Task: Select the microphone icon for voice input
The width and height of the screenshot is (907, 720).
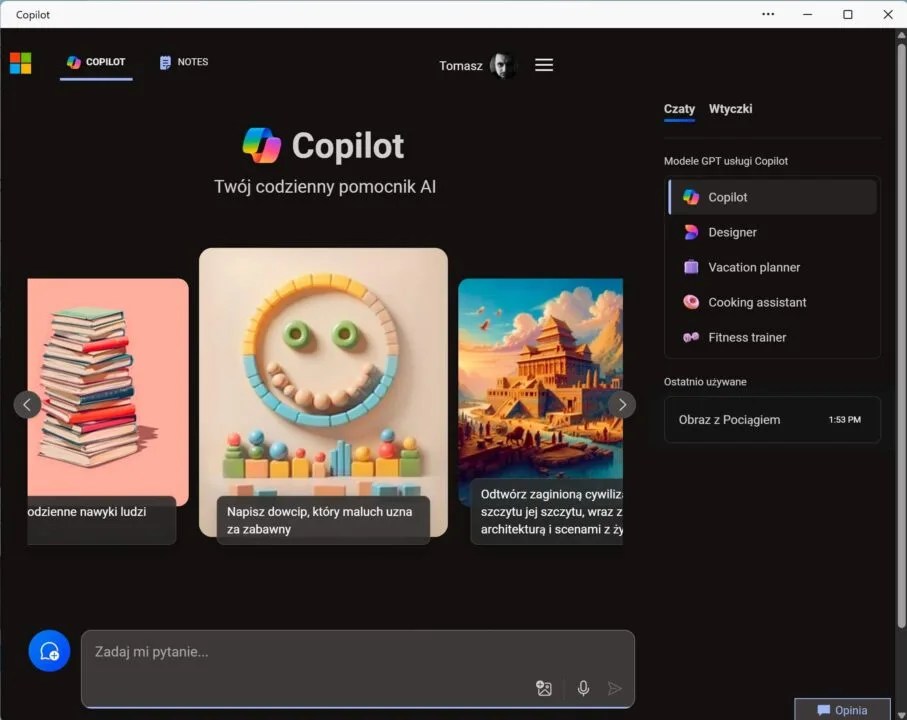Action: click(582, 688)
